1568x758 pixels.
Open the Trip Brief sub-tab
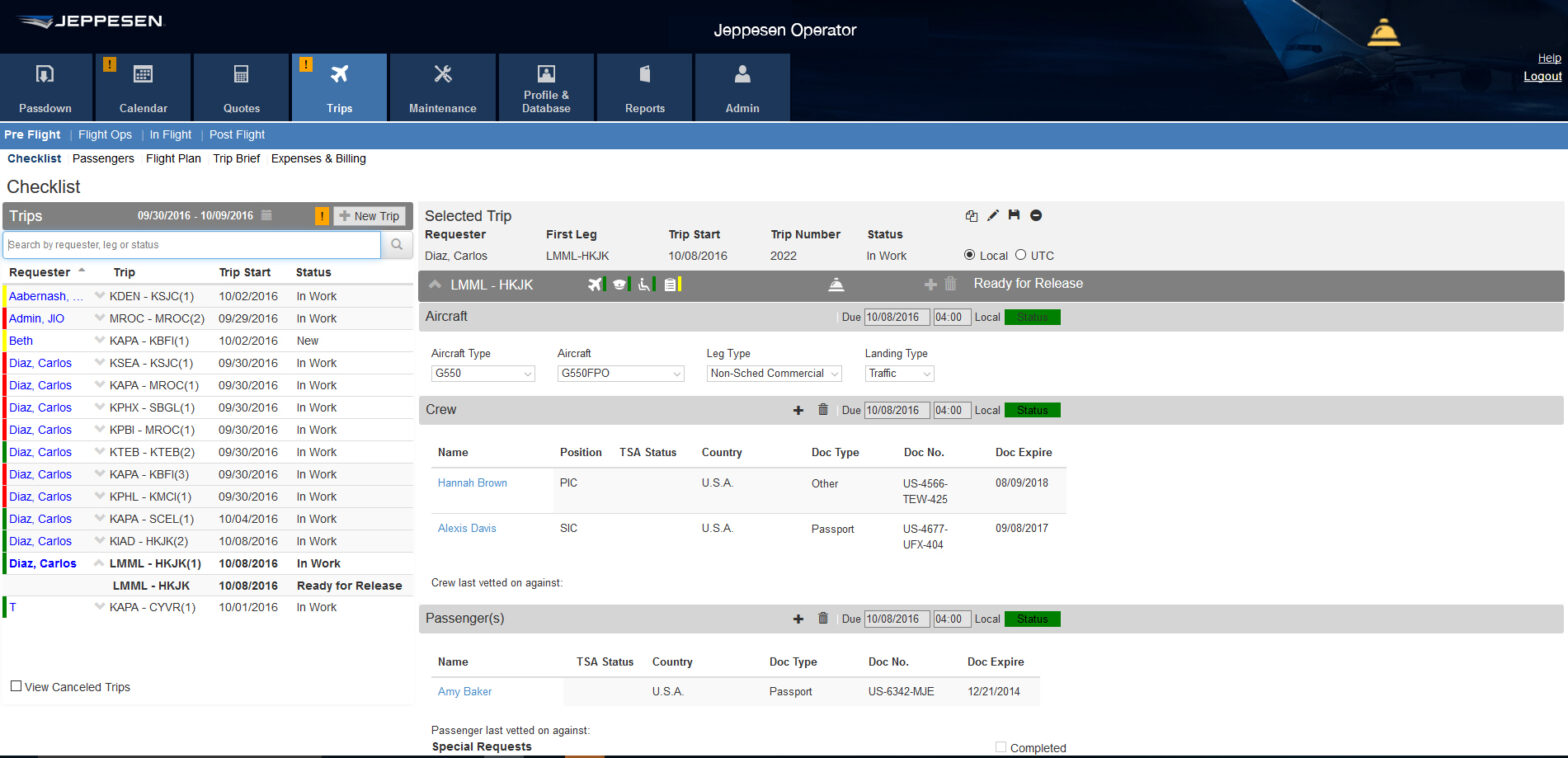pyautogui.click(x=236, y=158)
